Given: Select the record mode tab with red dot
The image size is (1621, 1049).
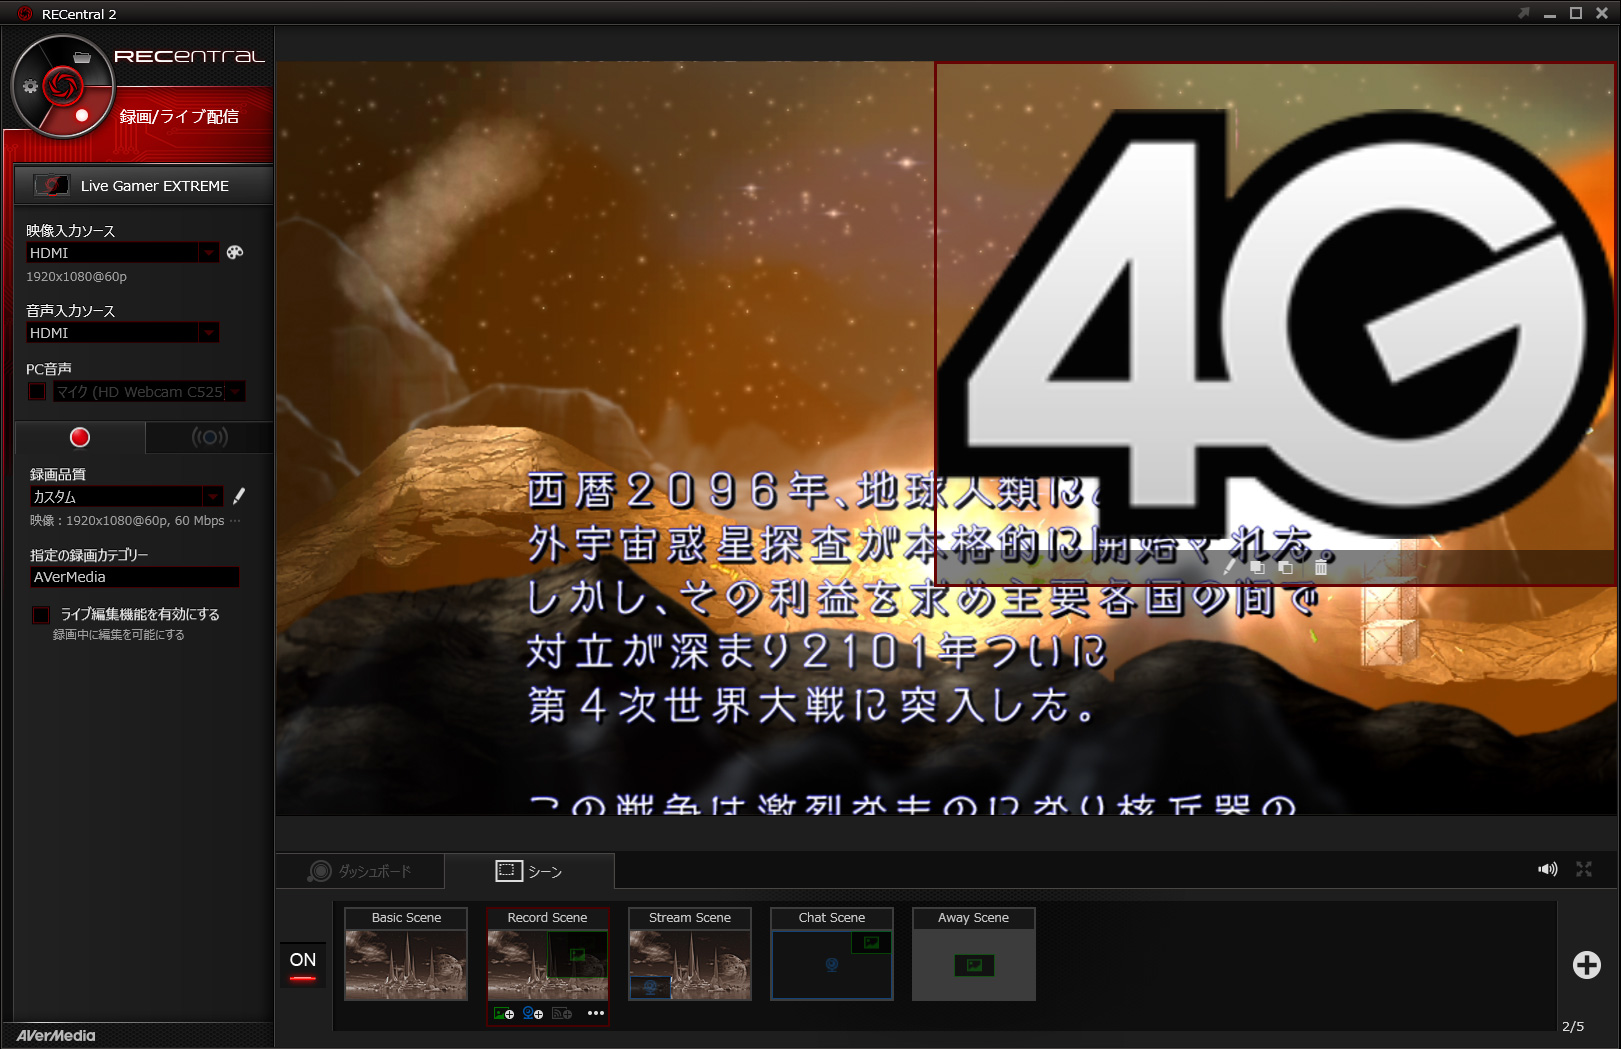Looking at the screenshot, I should point(80,437).
